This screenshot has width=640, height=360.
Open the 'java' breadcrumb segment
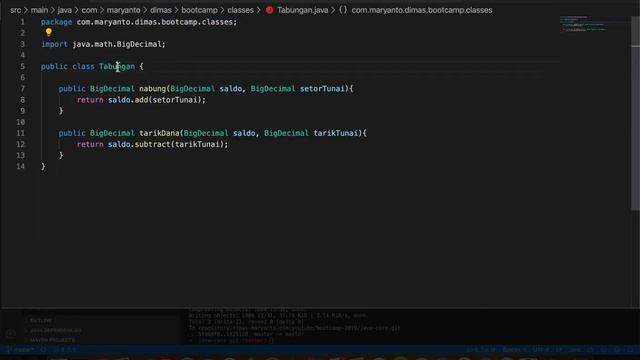point(64,10)
